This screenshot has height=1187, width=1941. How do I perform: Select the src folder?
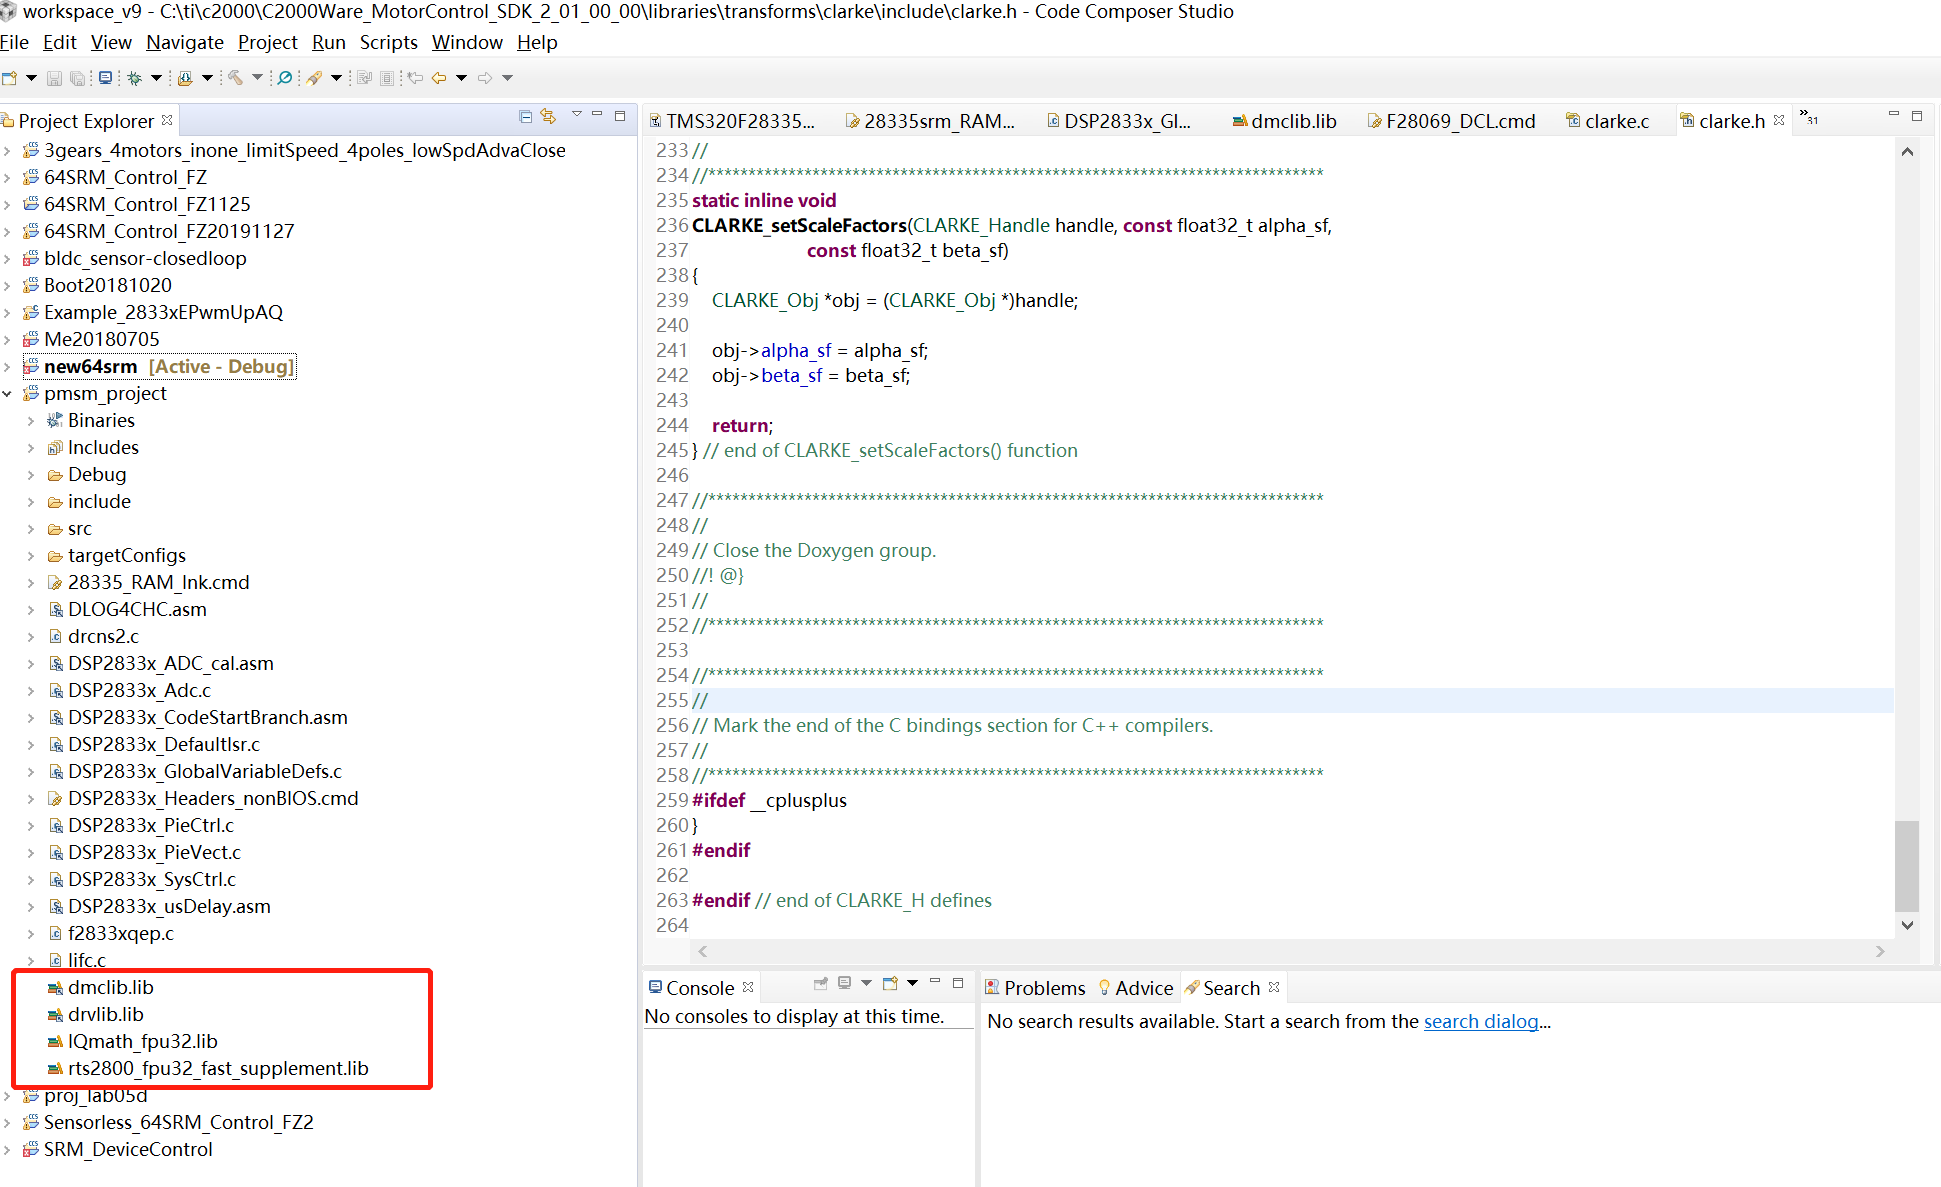[x=79, y=529]
